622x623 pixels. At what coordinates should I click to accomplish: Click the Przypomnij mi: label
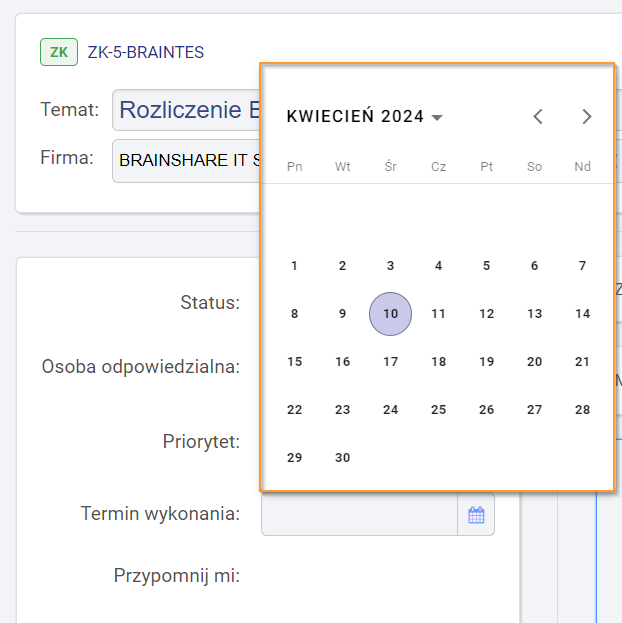point(177,576)
